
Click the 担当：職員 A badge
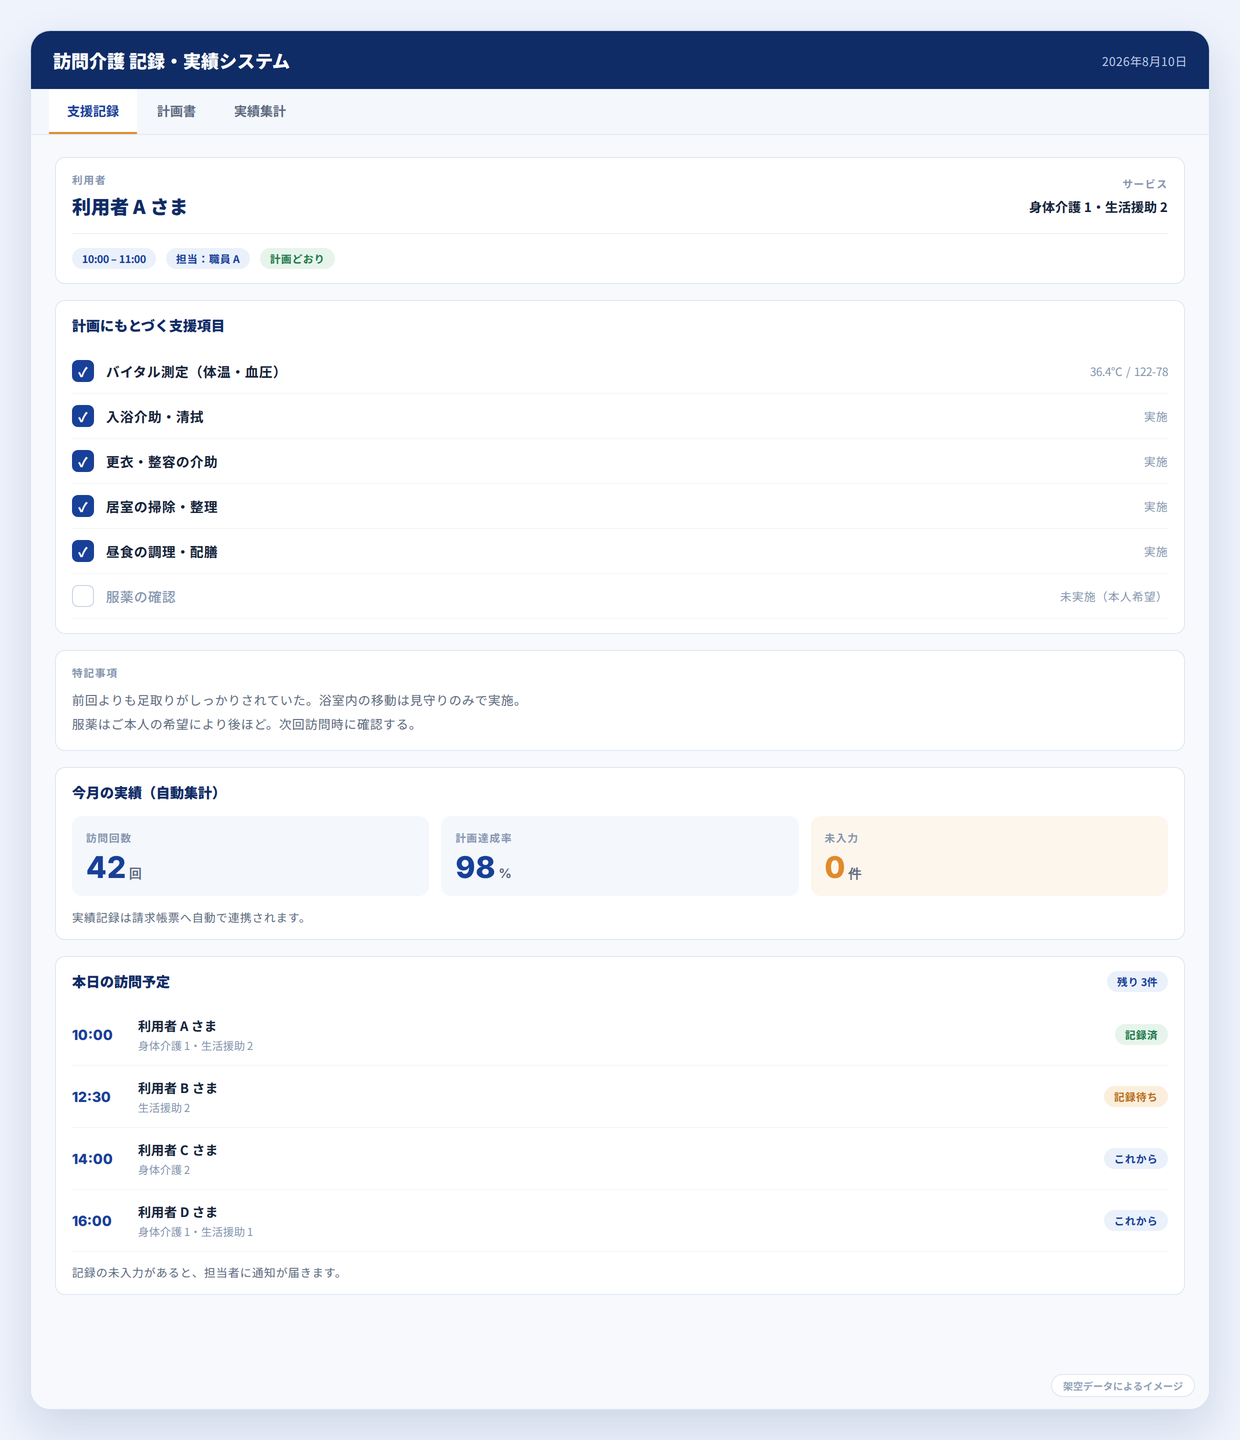[208, 259]
